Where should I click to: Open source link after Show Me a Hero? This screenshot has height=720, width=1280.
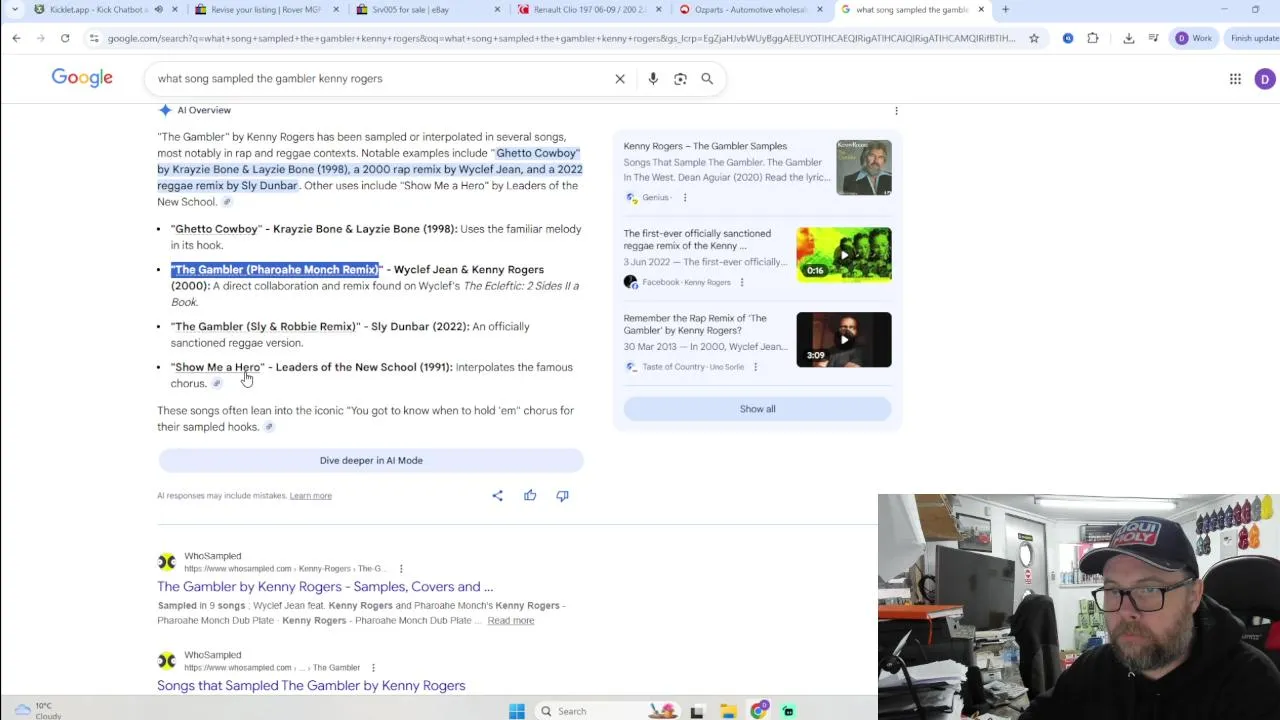(x=216, y=384)
